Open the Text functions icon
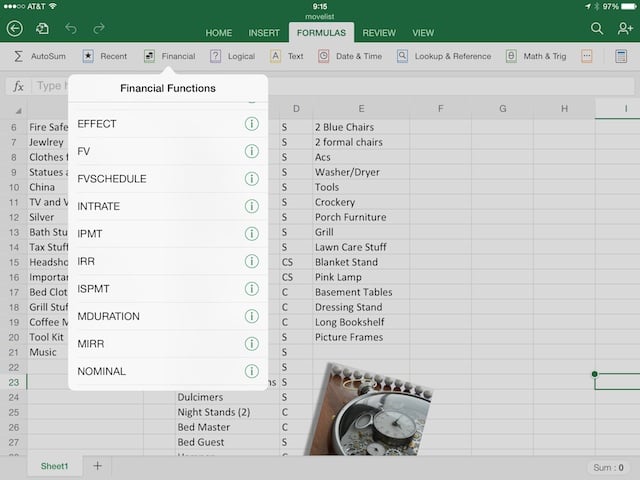Screen dimensions: 640x480 (x=276, y=56)
